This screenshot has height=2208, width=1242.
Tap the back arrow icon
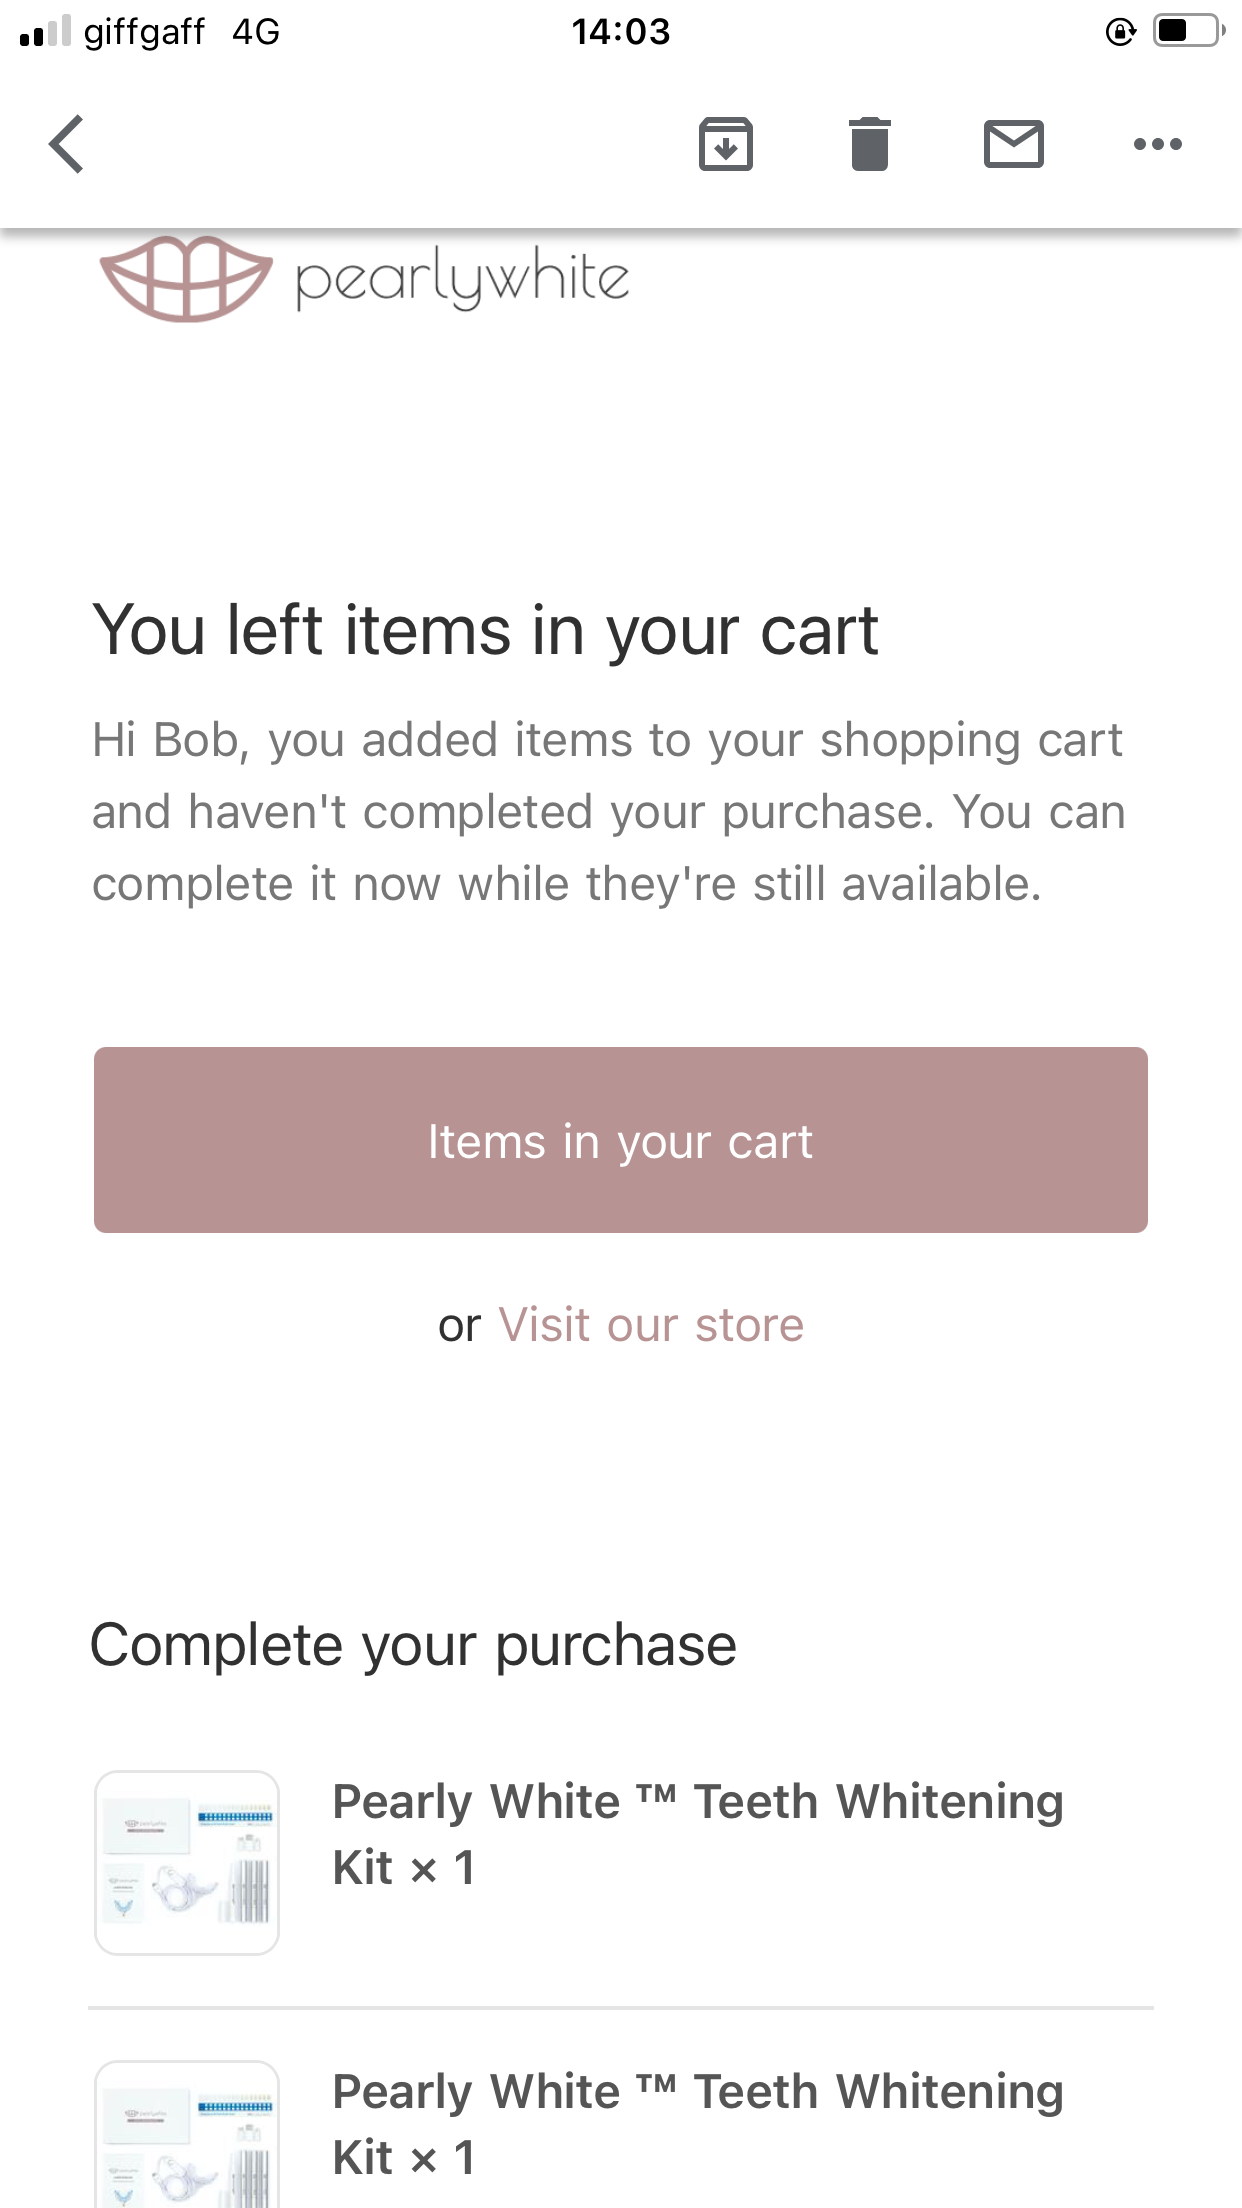click(67, 144)
